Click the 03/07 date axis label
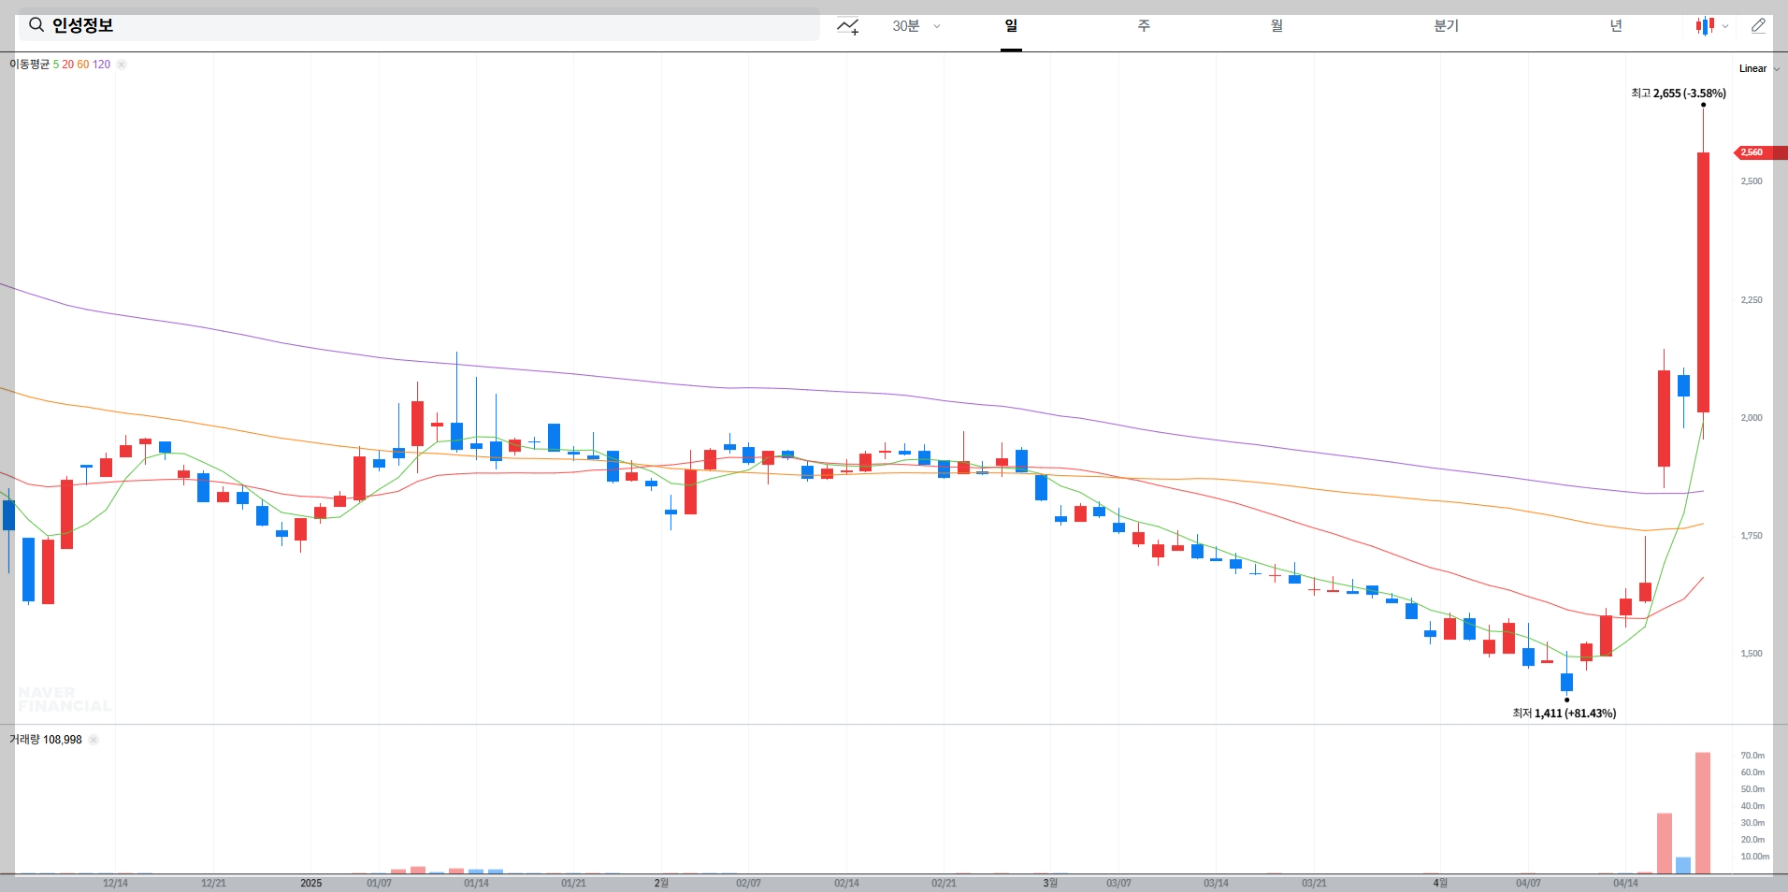 pos(1119,883)
